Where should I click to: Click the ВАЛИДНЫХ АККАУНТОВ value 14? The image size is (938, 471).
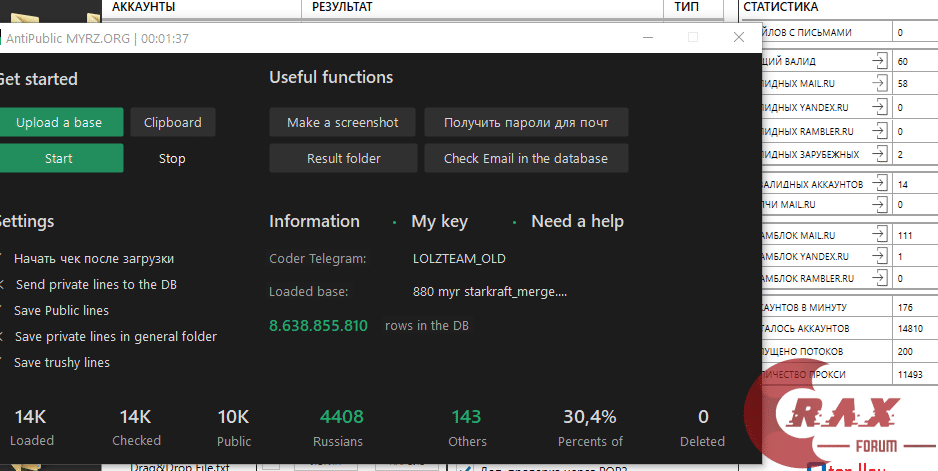pos(903,184)
